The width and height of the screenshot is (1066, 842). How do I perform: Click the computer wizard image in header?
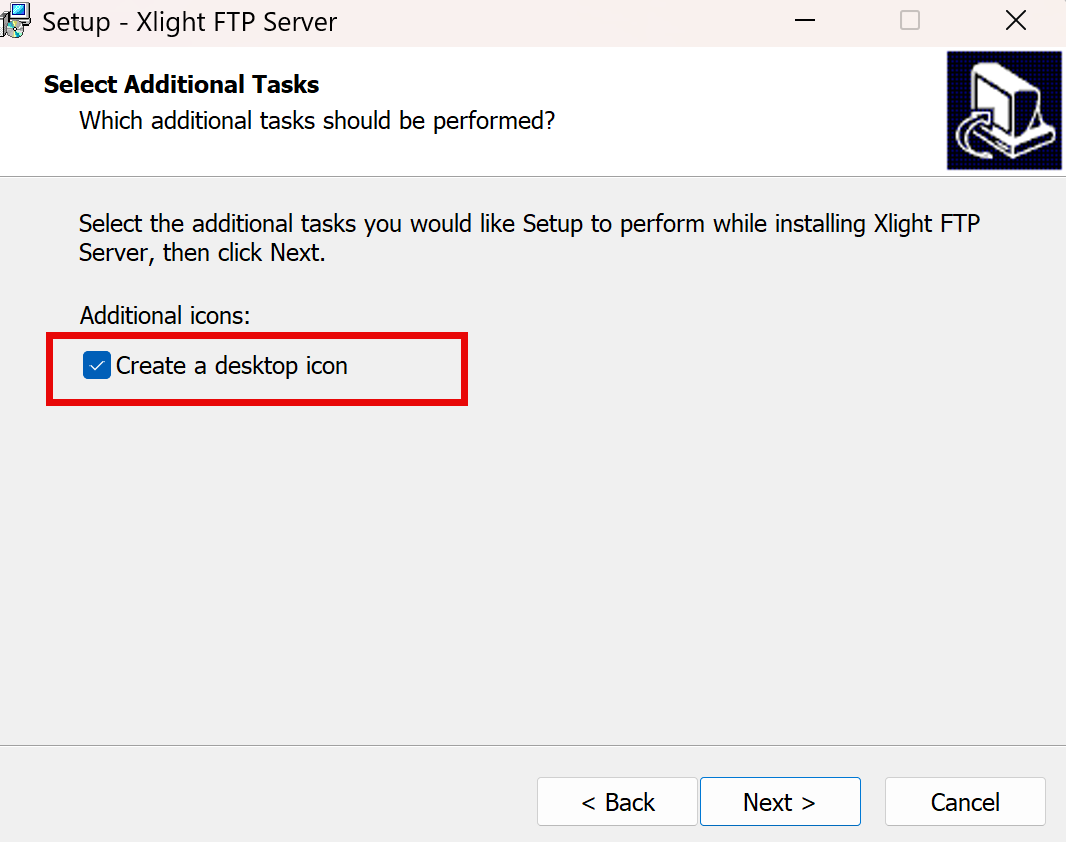tap(1003, 110)
